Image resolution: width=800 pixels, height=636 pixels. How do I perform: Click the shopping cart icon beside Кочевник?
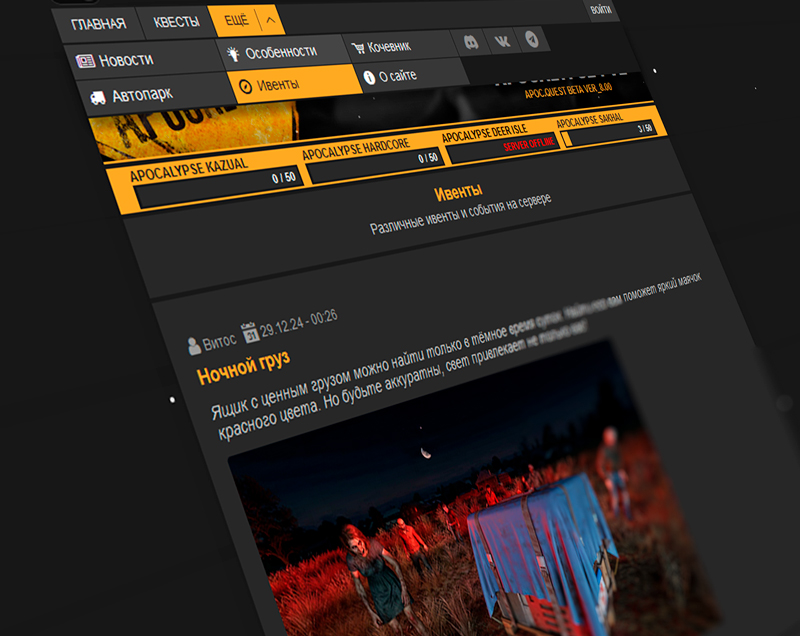pos(356,47)
